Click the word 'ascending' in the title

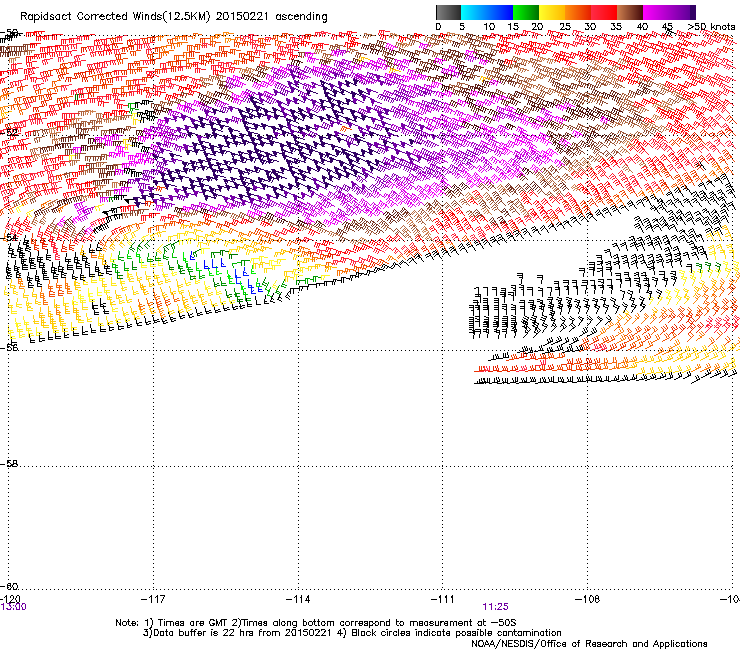301,17
